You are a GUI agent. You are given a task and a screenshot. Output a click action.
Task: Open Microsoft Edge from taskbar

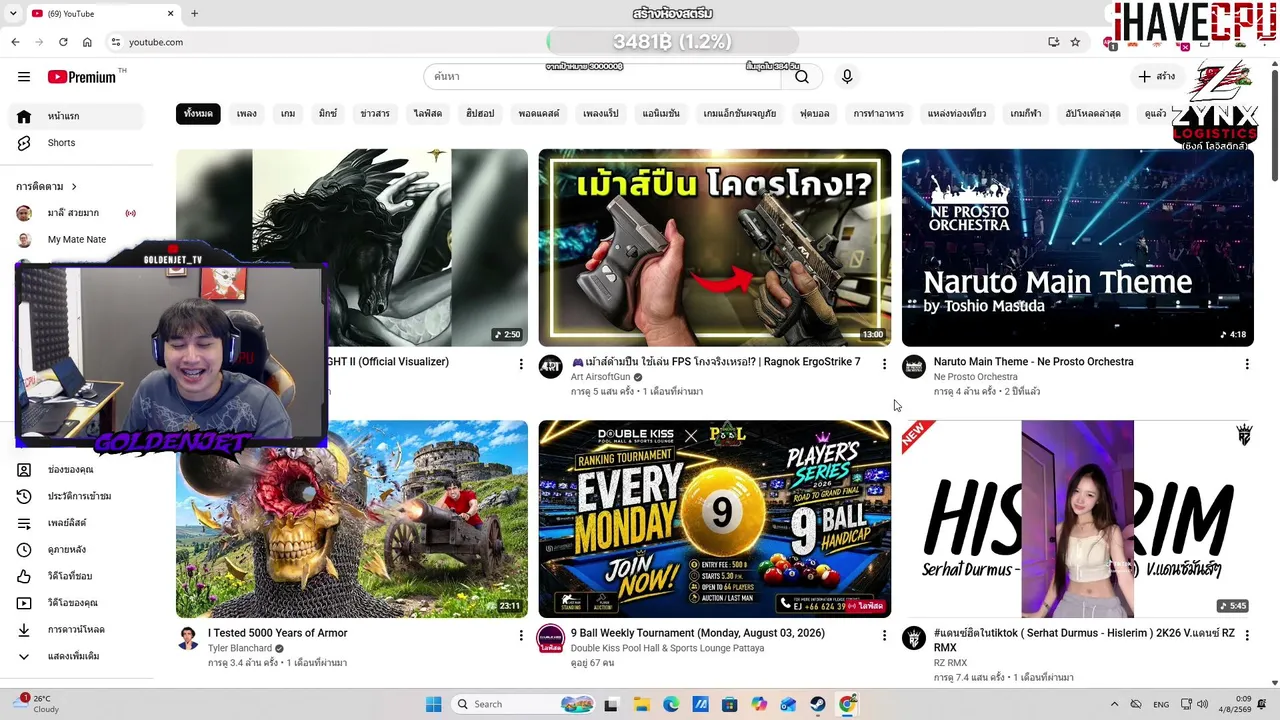[671, 704]
